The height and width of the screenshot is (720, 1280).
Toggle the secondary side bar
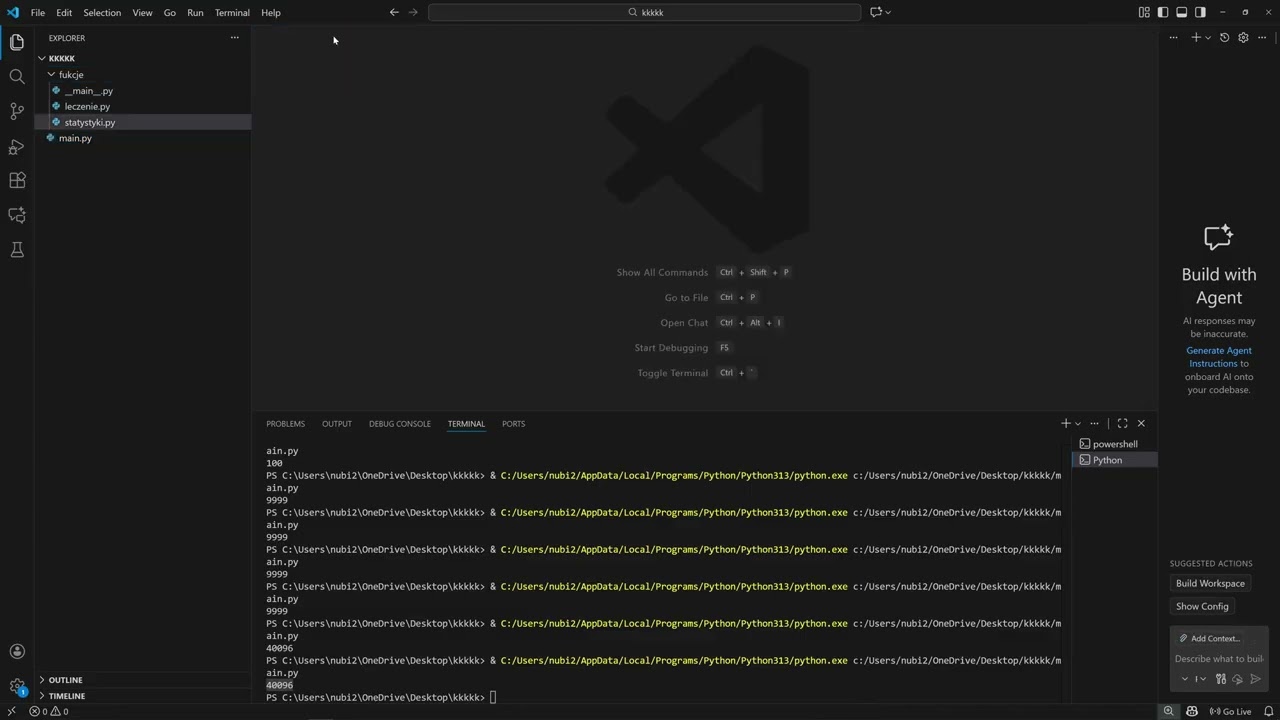pyautogui.click(x=1200, y=12)
